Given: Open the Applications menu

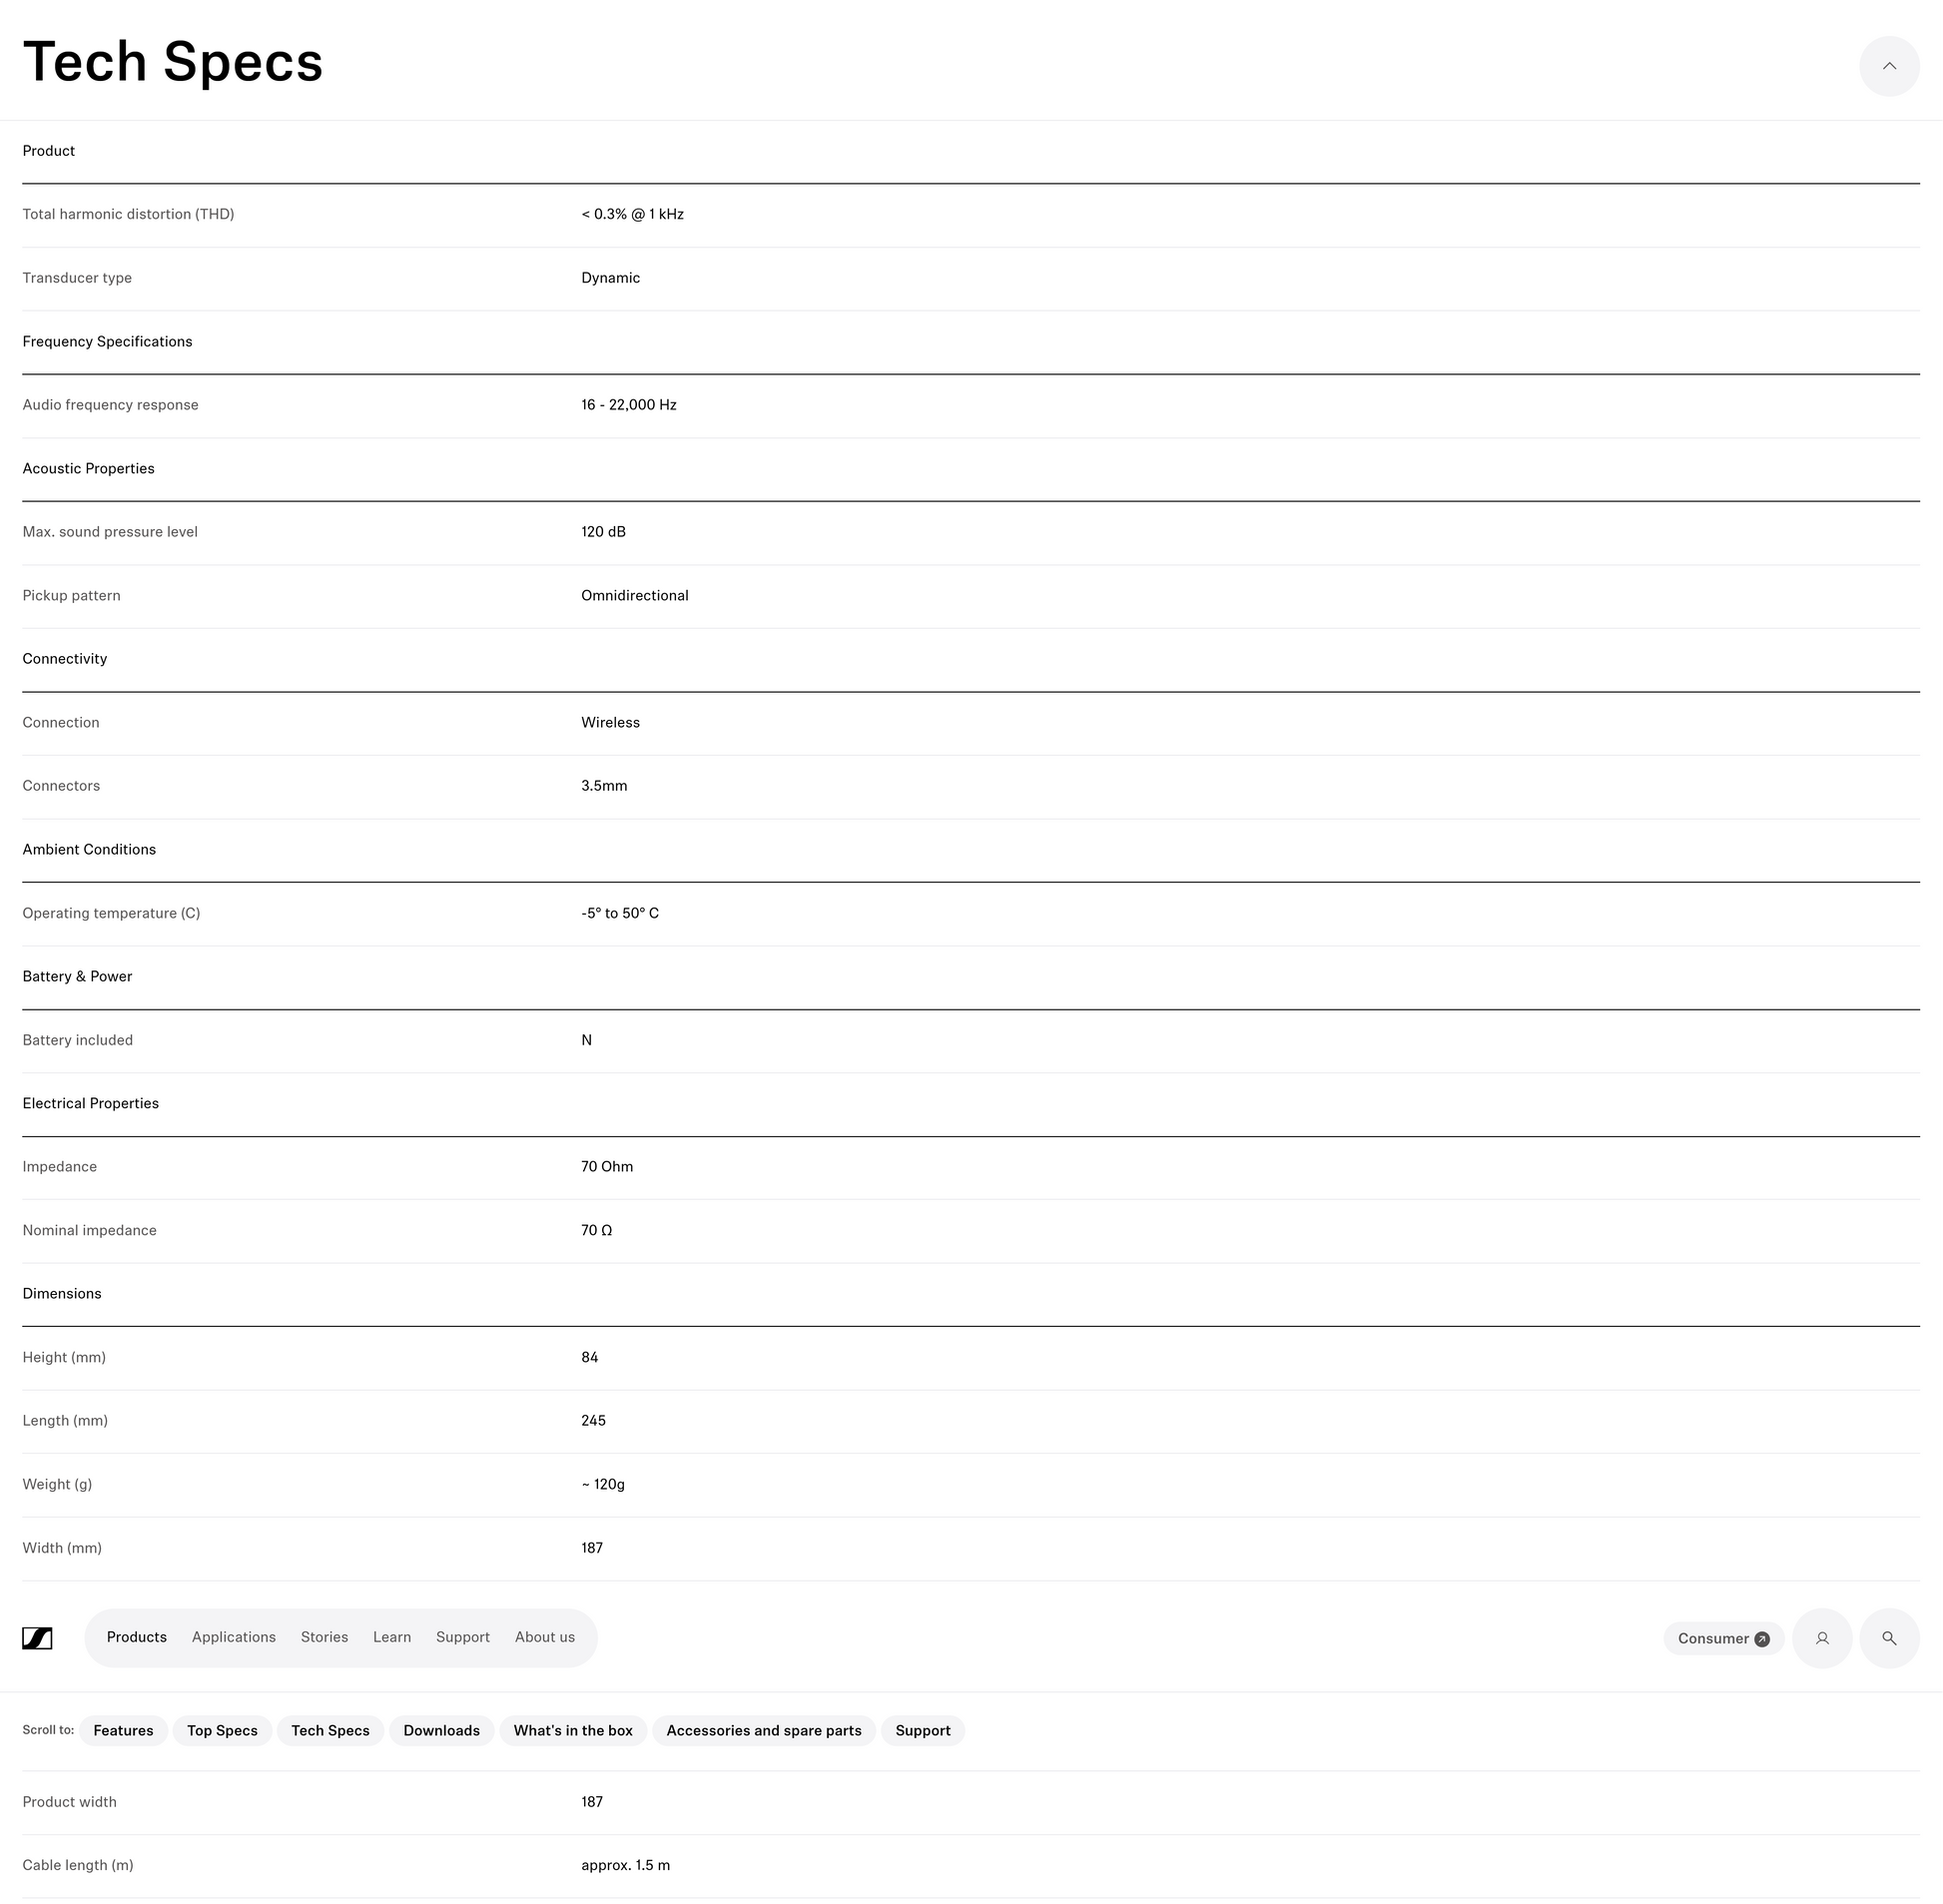Looking at the screenshot, I should pyautogui.click(x=233, y=1637).
